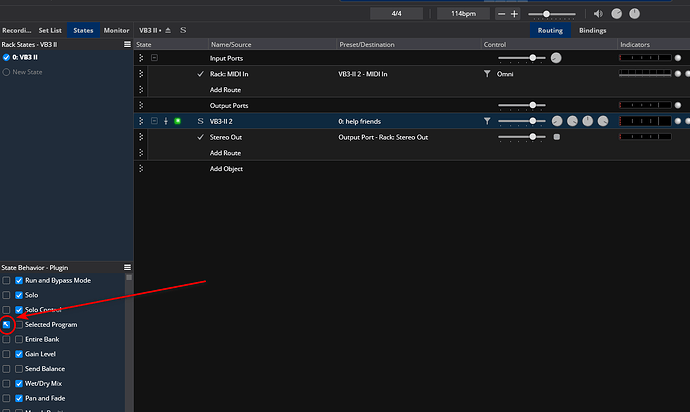Viewport: 690px width, 412px height.
Task: Click the eject icon next to VB3 II
Action: (168, 30)
